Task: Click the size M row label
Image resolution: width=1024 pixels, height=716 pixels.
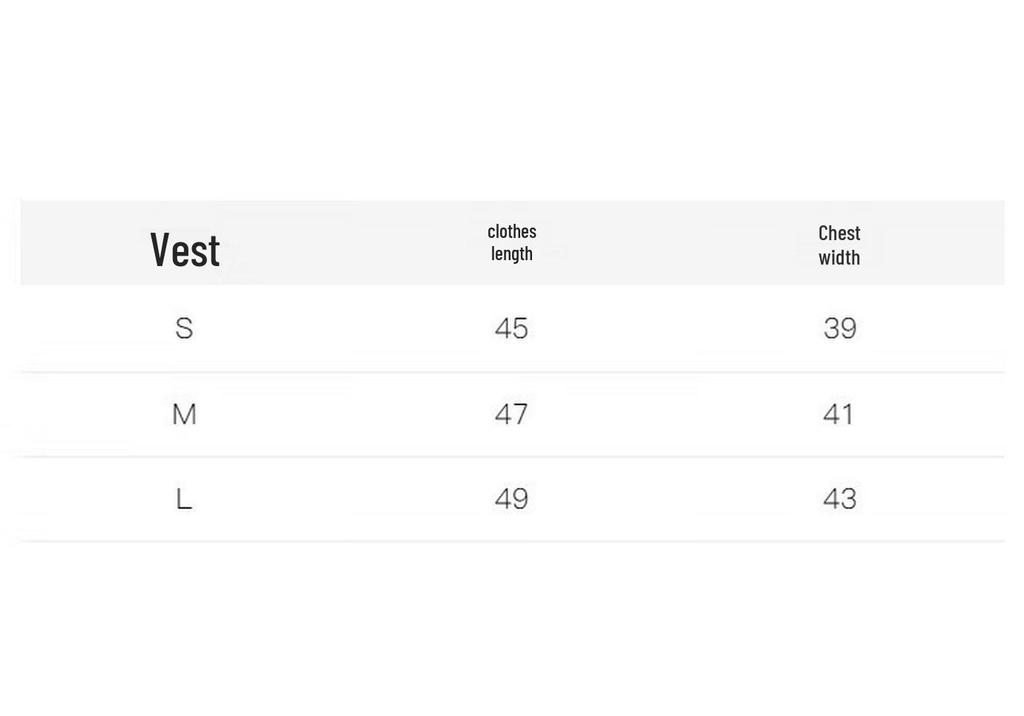Action: click(x=184, y=414)
